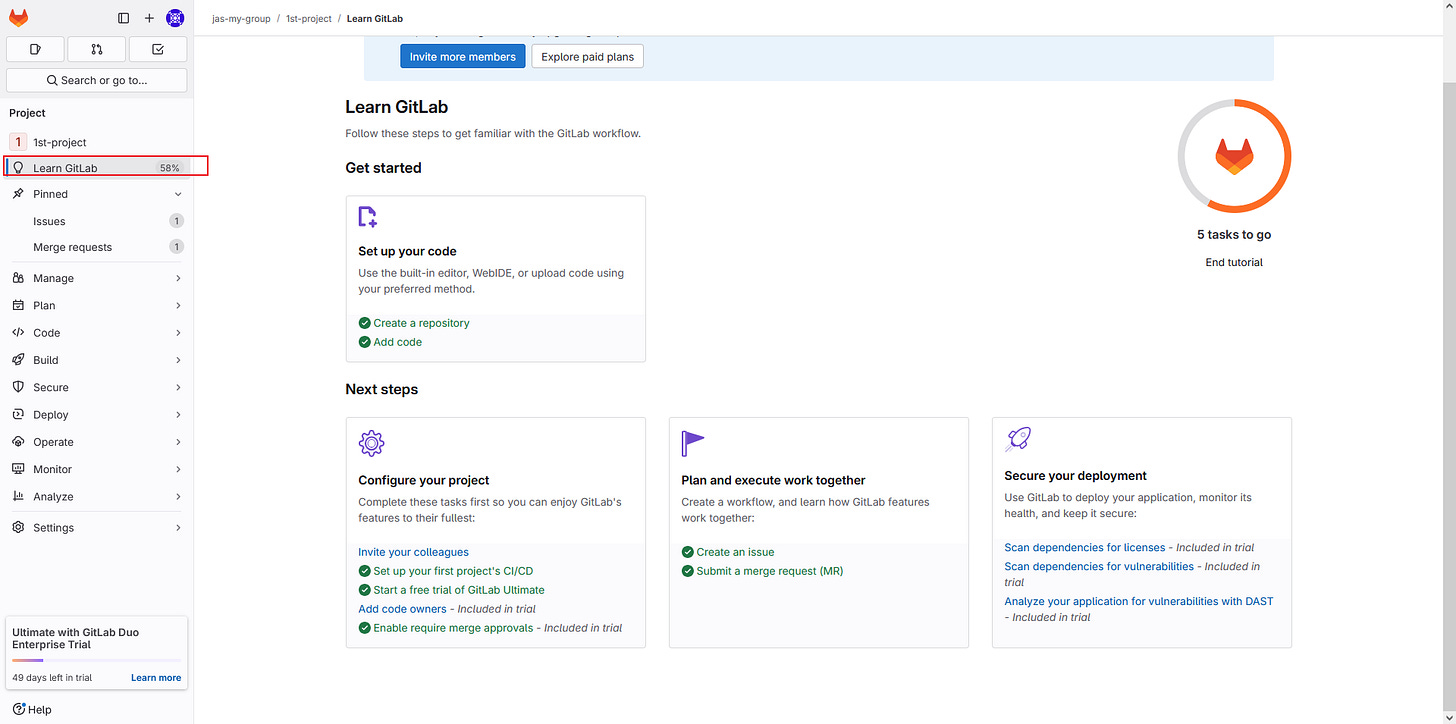The image size is (1456, 724).
Task: Open completed Create a repository task
Action: click(x=421, y=323)
